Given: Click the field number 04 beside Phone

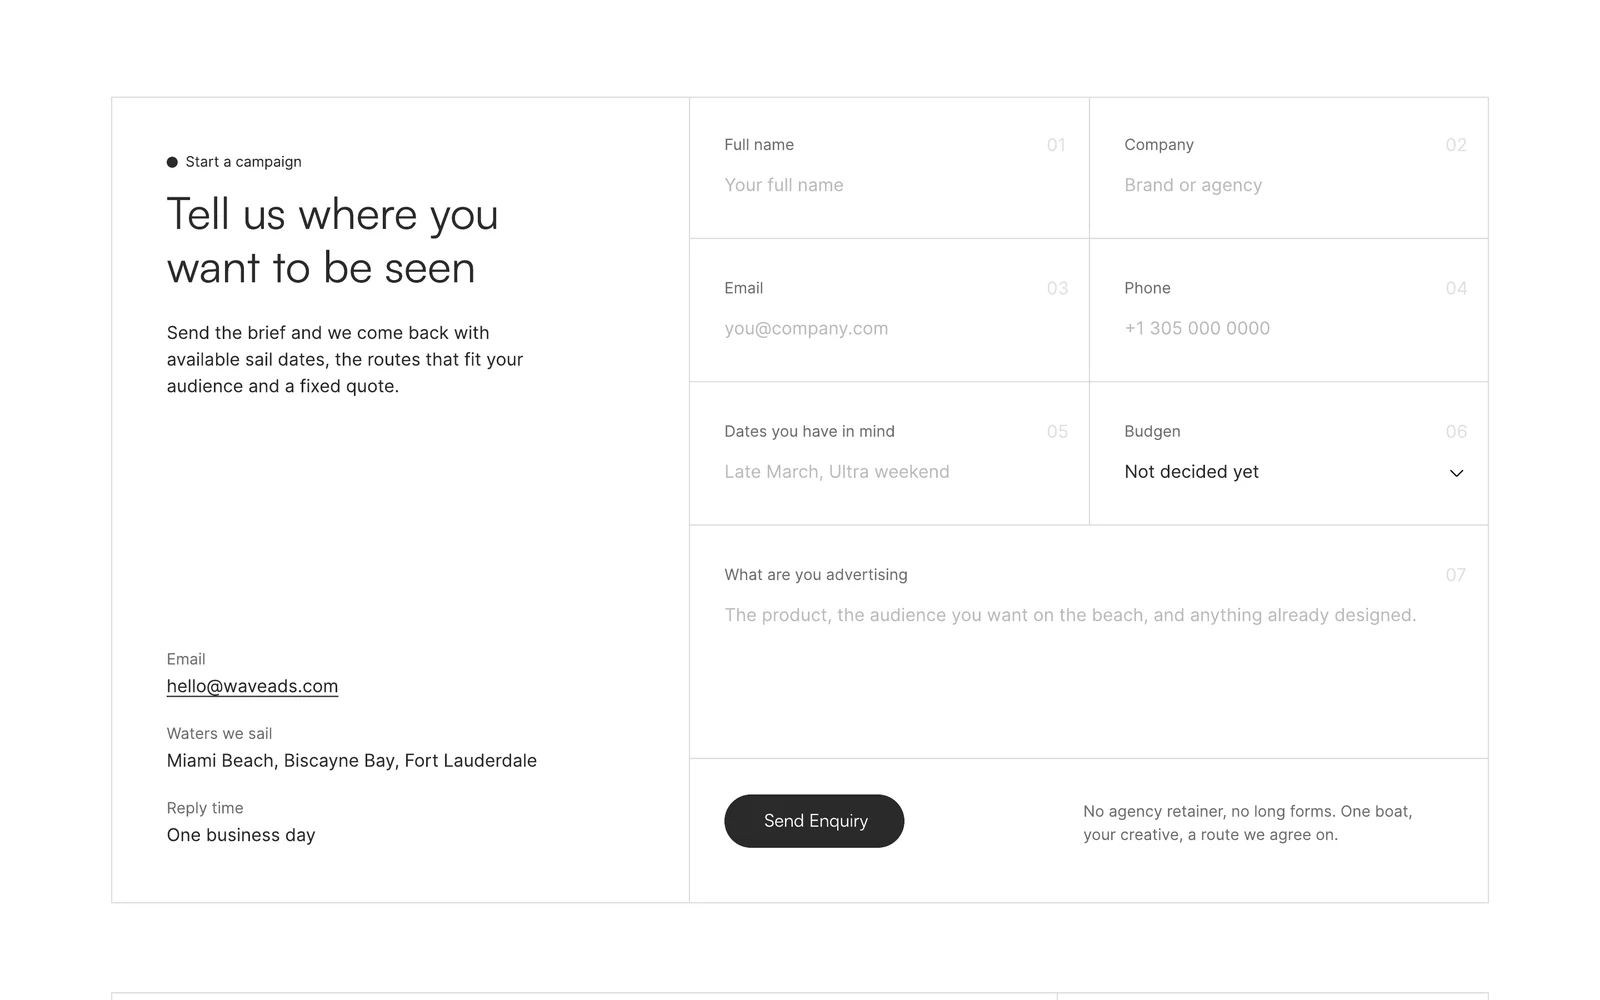Looking at the screenshot, I should [x=1456, y=288].
